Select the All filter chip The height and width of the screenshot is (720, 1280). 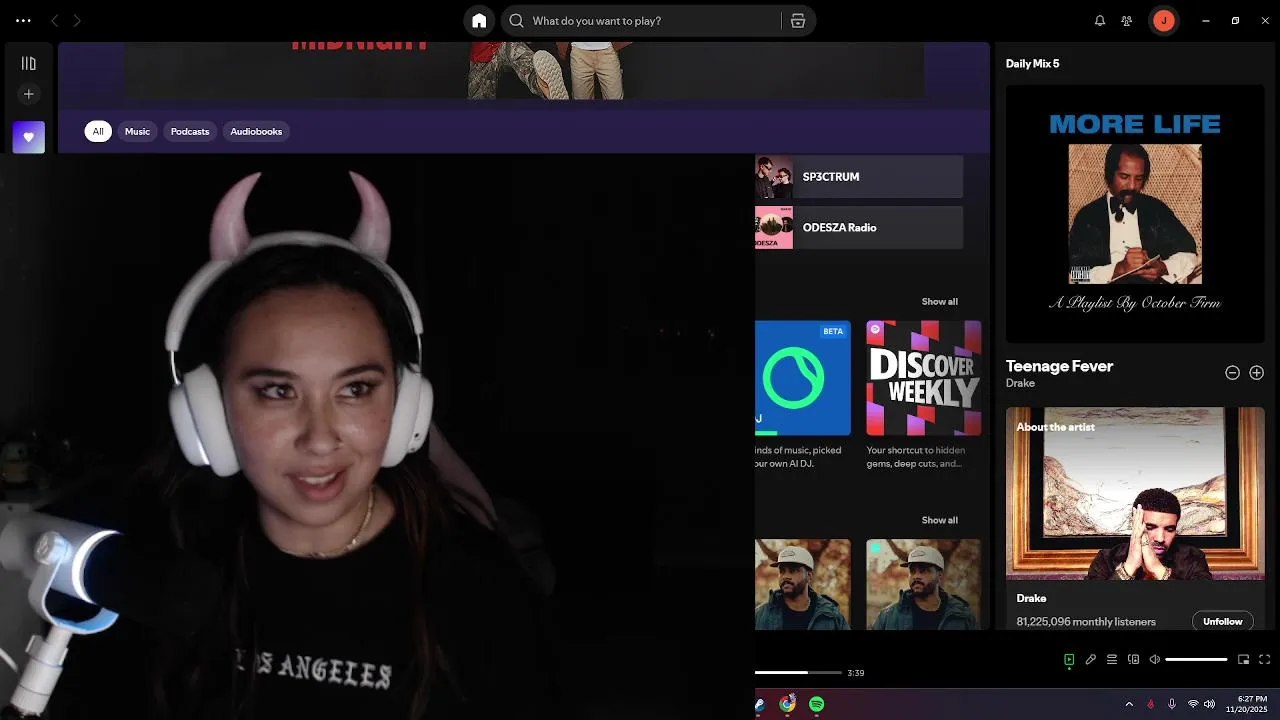pos(98,131)
